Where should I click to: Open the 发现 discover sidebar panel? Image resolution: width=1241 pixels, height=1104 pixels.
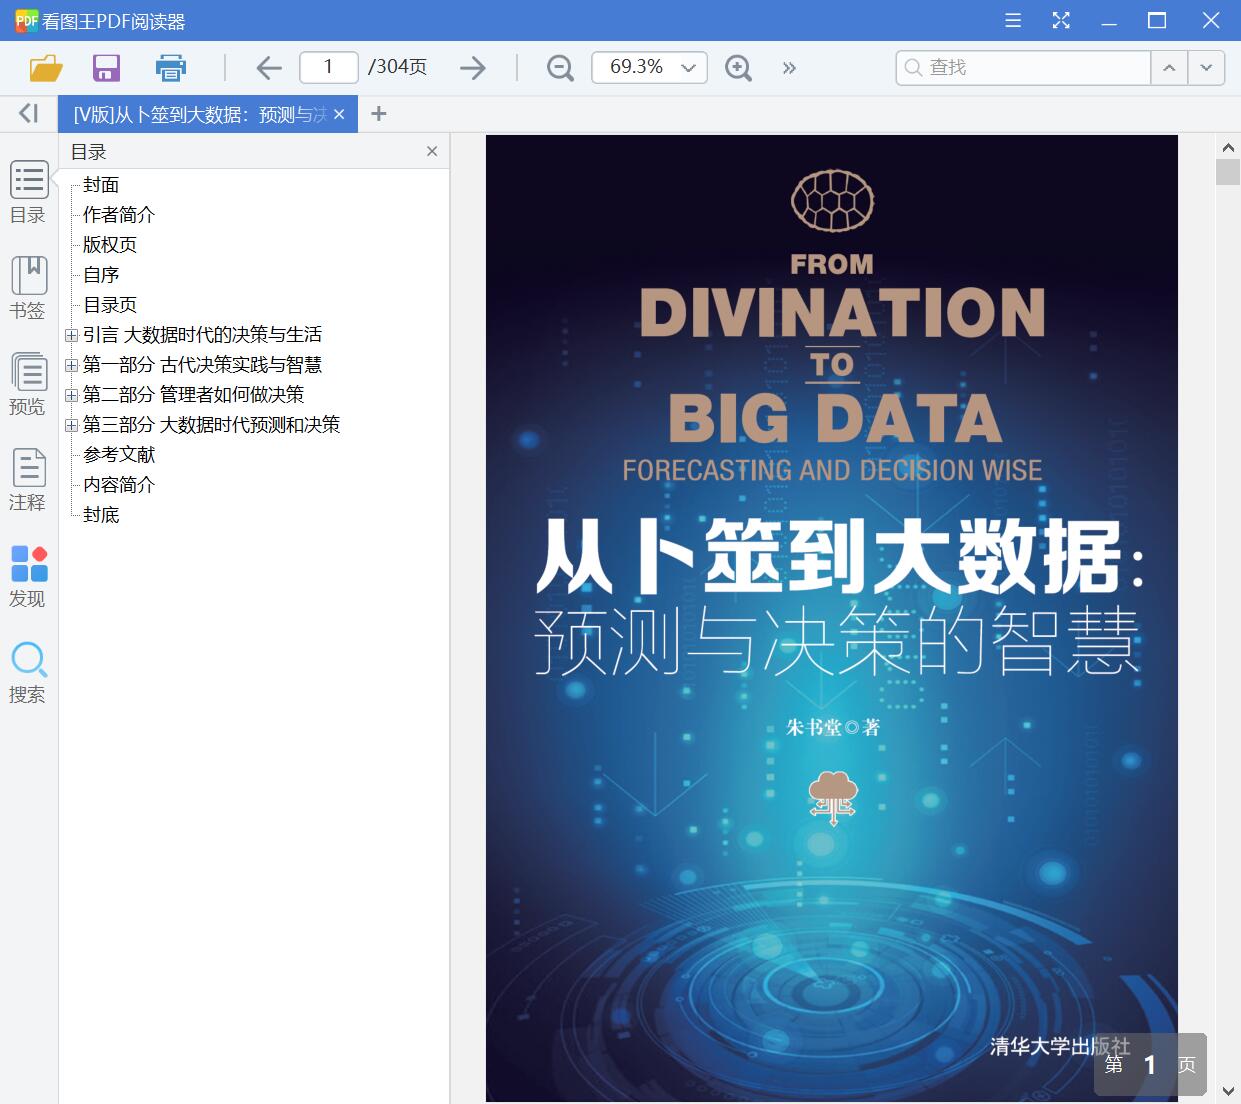(x=29, y=577)
